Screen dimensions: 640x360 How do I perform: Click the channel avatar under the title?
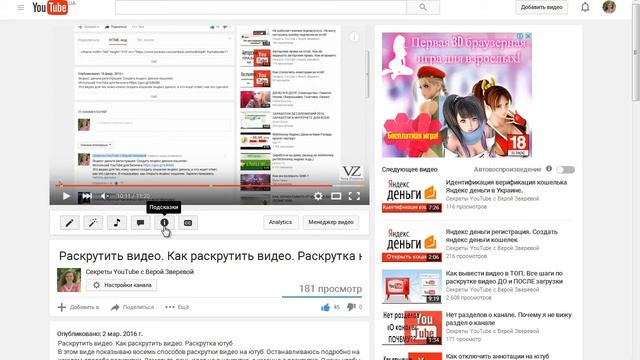click(69, 280)
